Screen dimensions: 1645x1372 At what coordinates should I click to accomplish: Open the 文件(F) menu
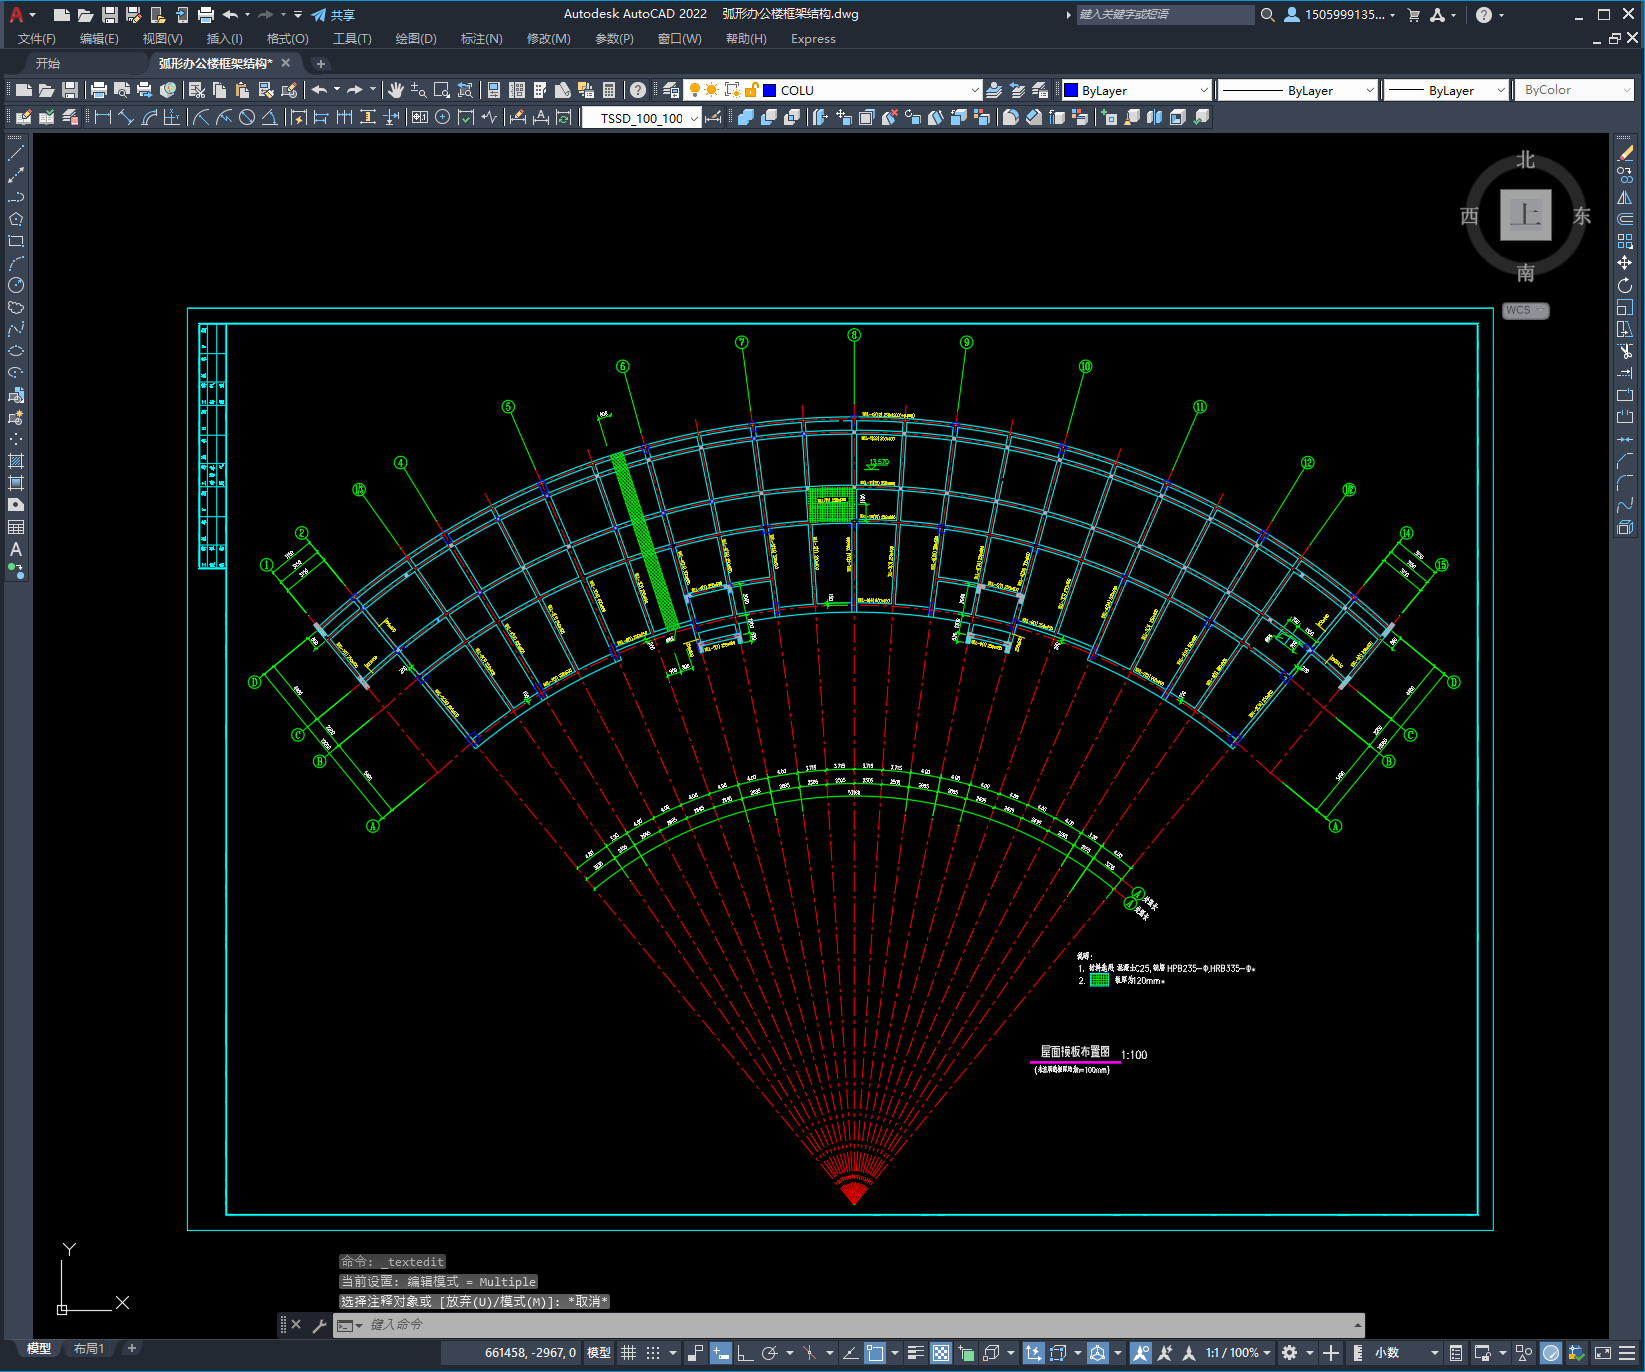37,39
